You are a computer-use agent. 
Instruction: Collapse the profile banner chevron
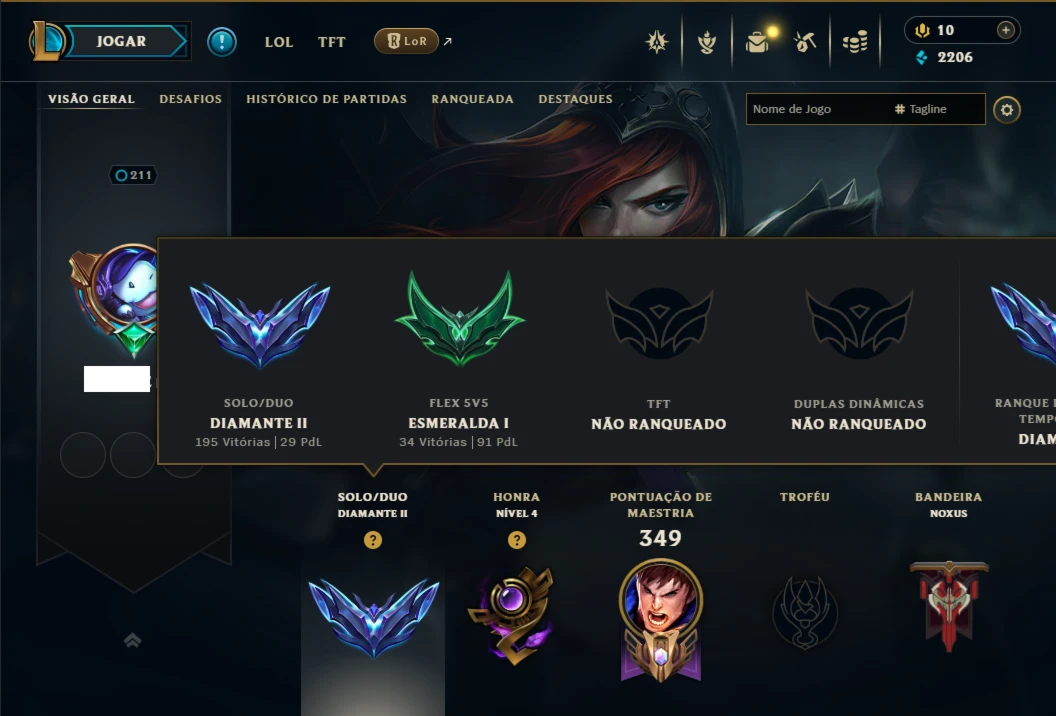[x=133, y=641]
